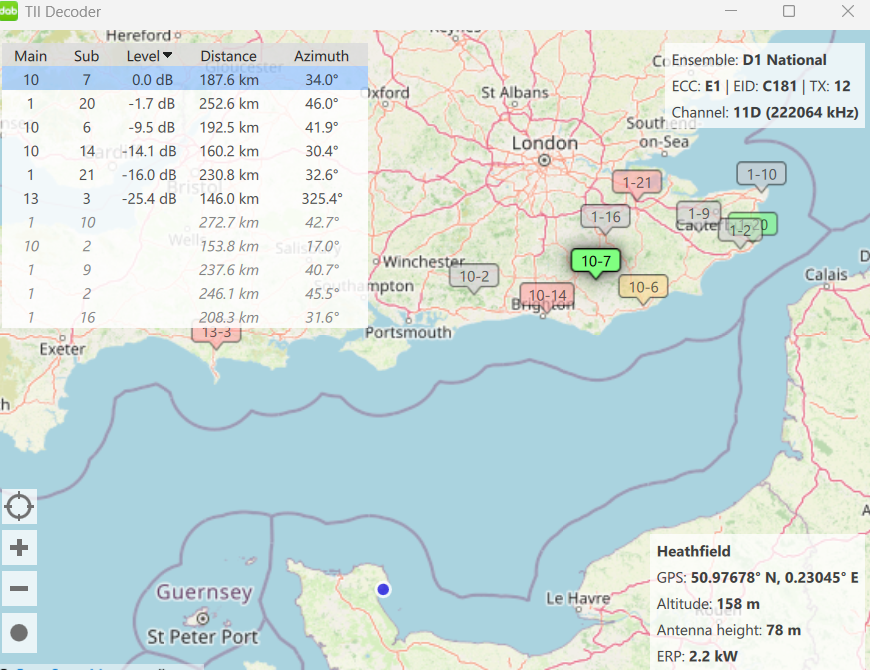
Task: Sort table by Distance column header
Action: pyautogui.click(x=229, y=56)
